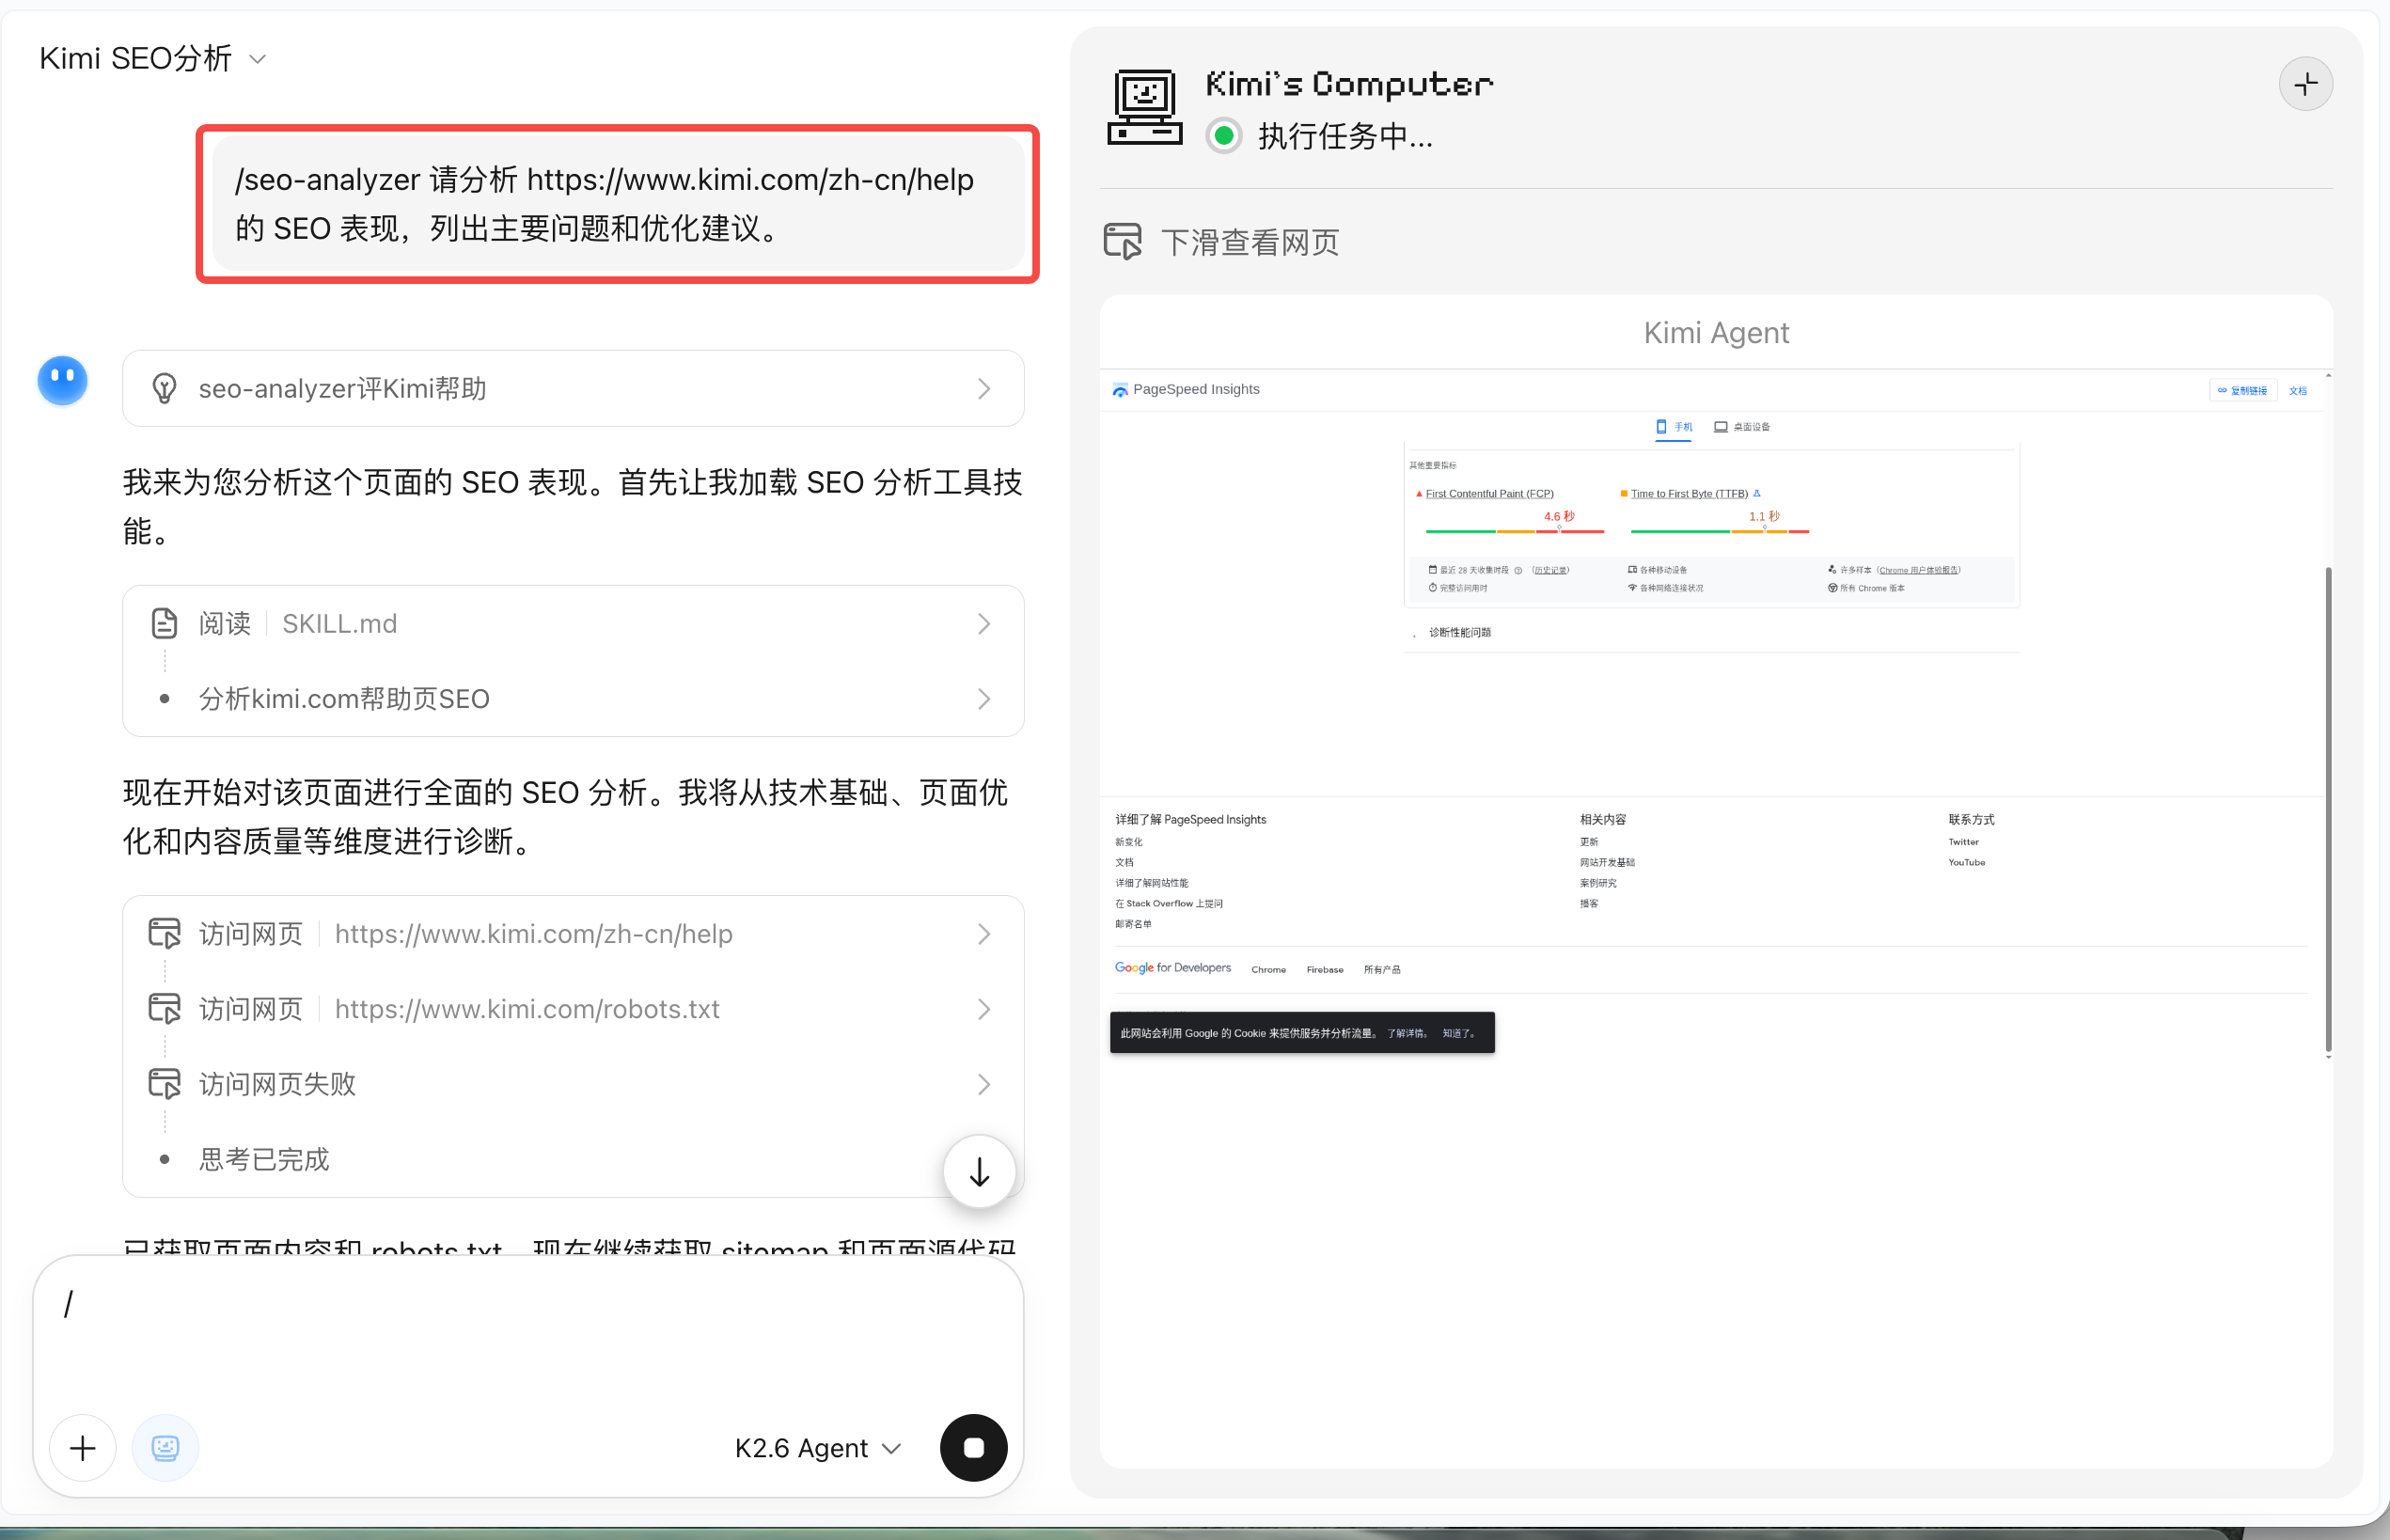Screen dimensions: 2390x1540
Task: Click the help icon after 最近 28 天收集时段
Action: click(1518, 570)
